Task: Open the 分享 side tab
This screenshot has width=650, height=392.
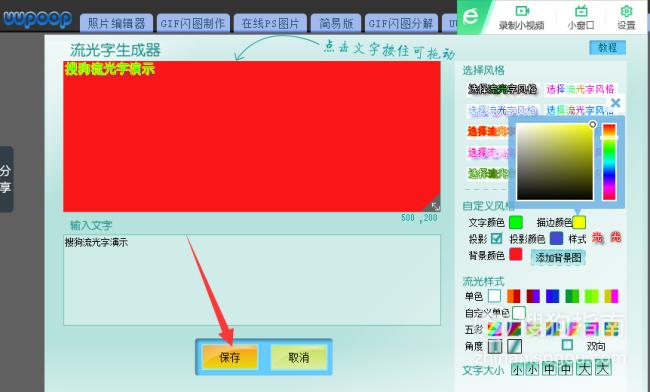Action: click(x=6, y=179)
